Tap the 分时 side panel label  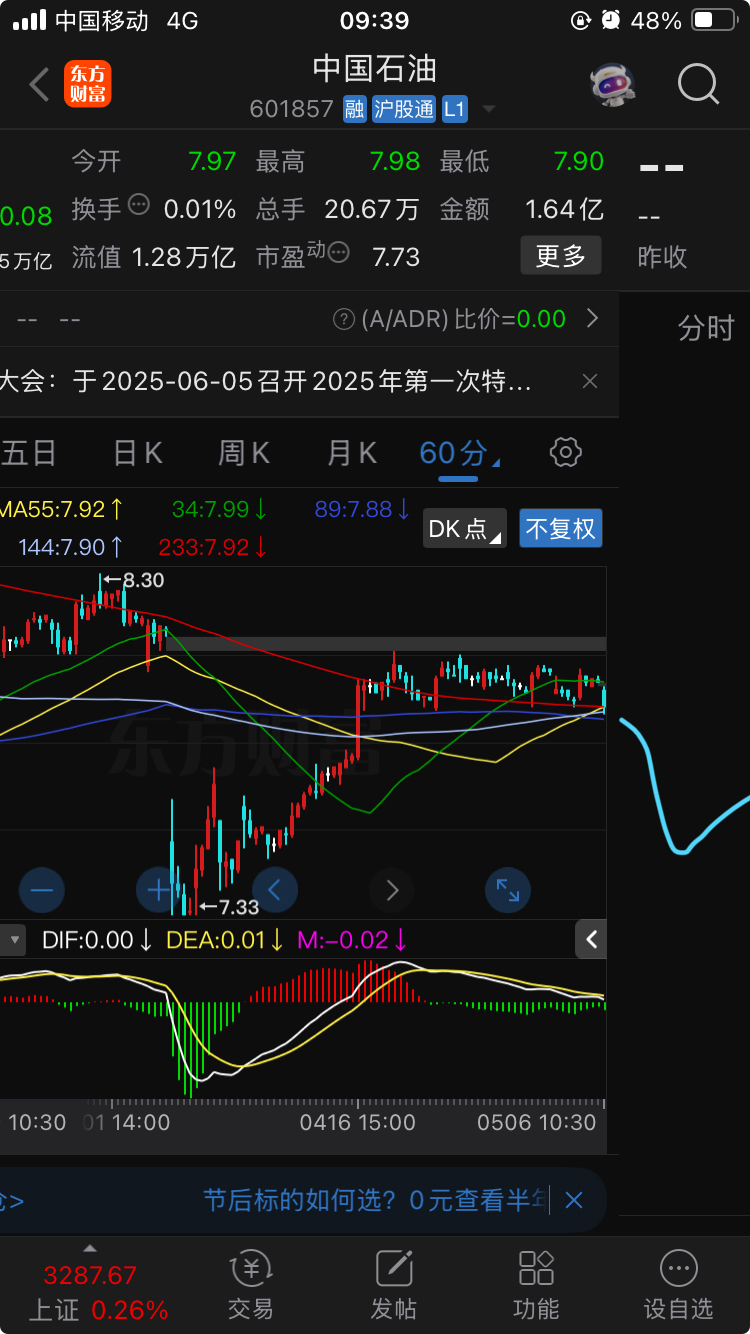(706, 328)
